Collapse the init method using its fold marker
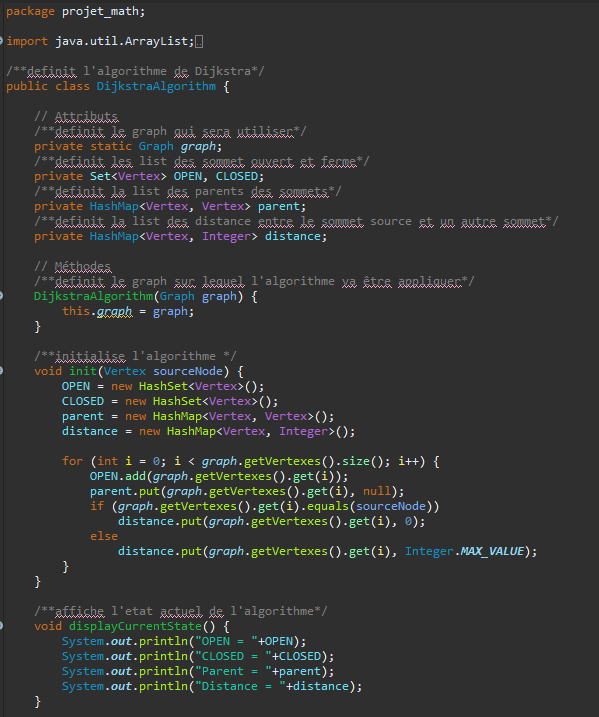This screenshot has height=717, width=599. point(1,371)
